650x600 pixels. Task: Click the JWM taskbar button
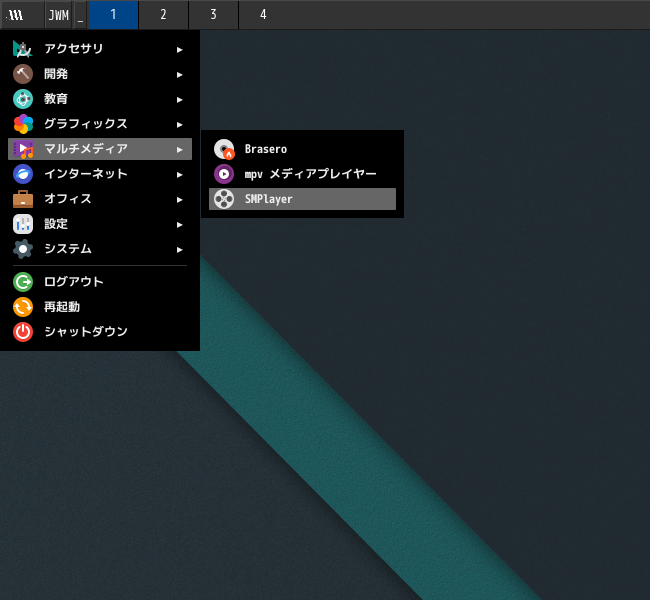point(58,15)
